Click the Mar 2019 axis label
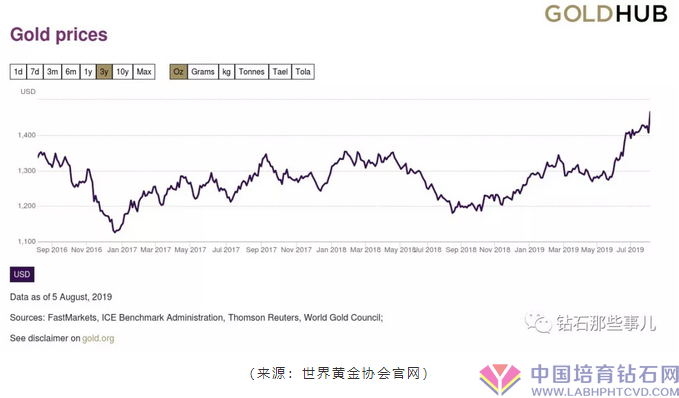The width and height of the screenshot is (679, 398). click(563, 250)
